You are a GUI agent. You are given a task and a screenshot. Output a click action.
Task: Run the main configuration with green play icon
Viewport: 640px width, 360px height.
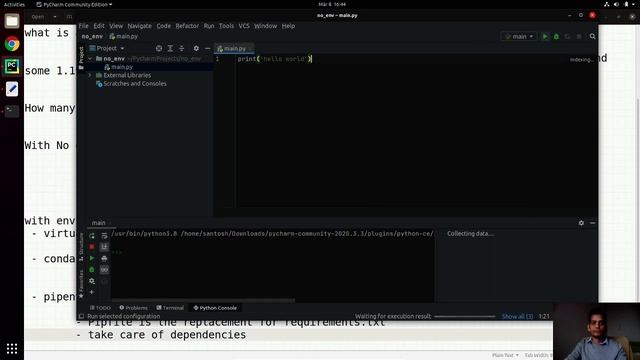545,36
